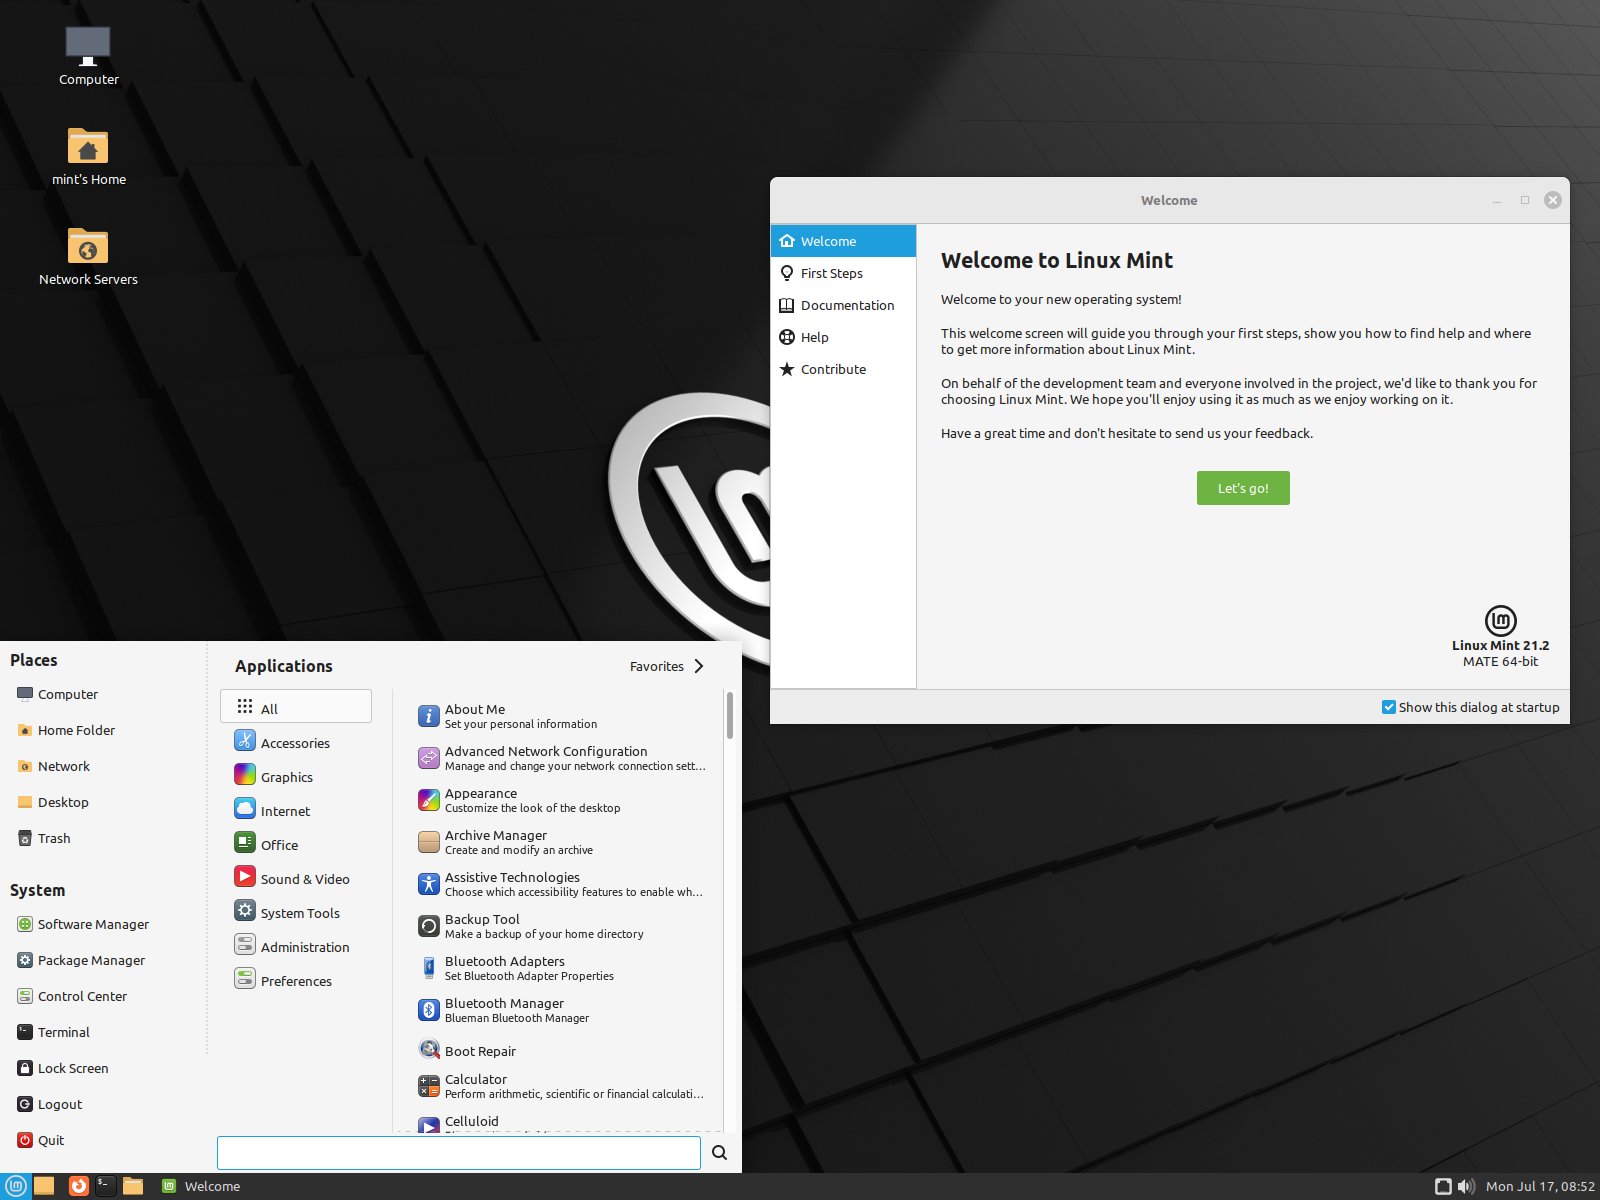The image size is (1600, 1200).
Task: Click the search magnifier icon in menu
Action: [x=719, y=1153]
